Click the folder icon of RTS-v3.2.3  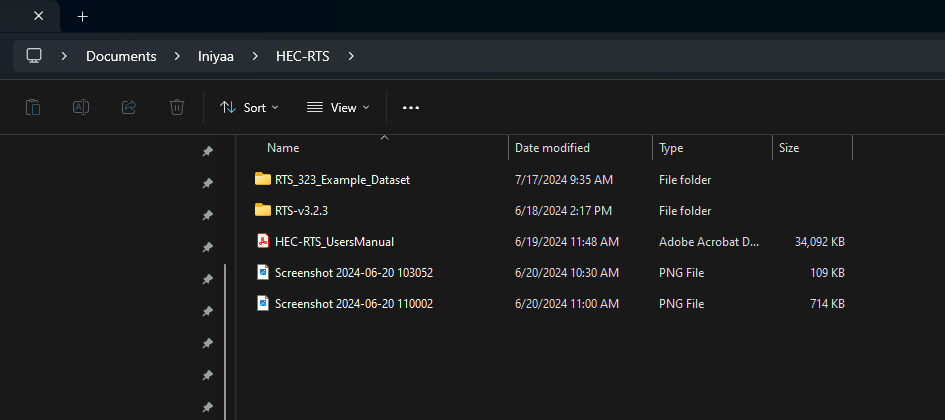(263, 210)
